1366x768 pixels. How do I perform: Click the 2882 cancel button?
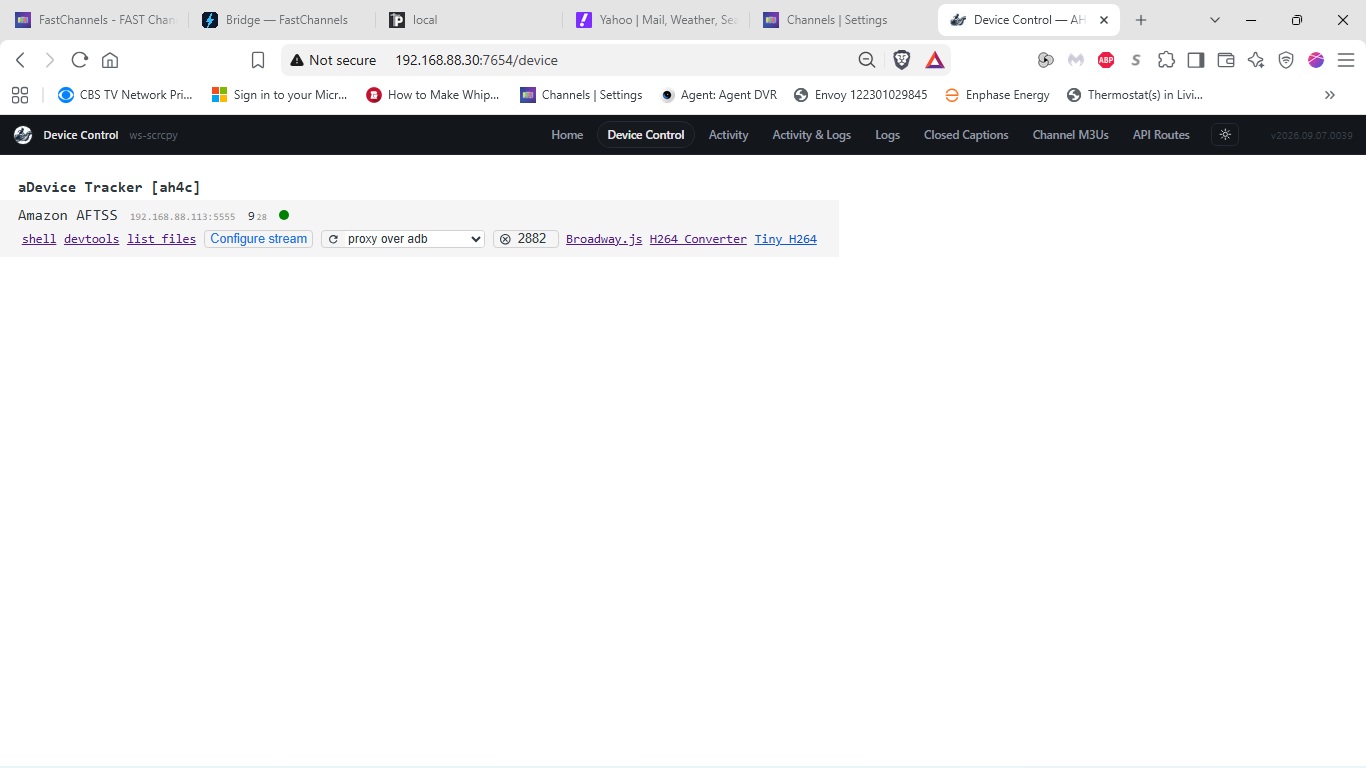(526, 239)
